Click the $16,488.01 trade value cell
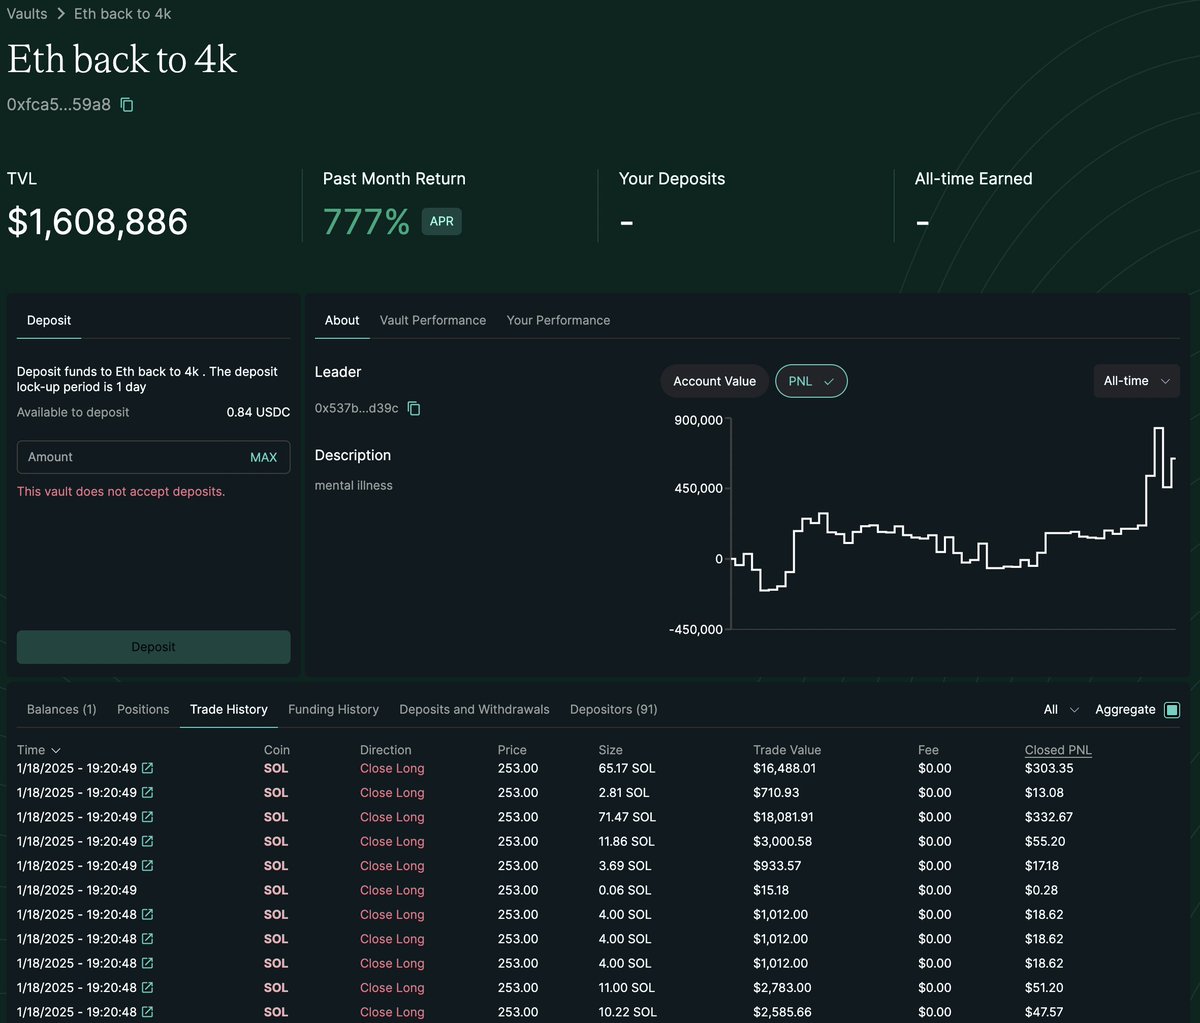This screenshot has height=1023, width=1200. 785,768
